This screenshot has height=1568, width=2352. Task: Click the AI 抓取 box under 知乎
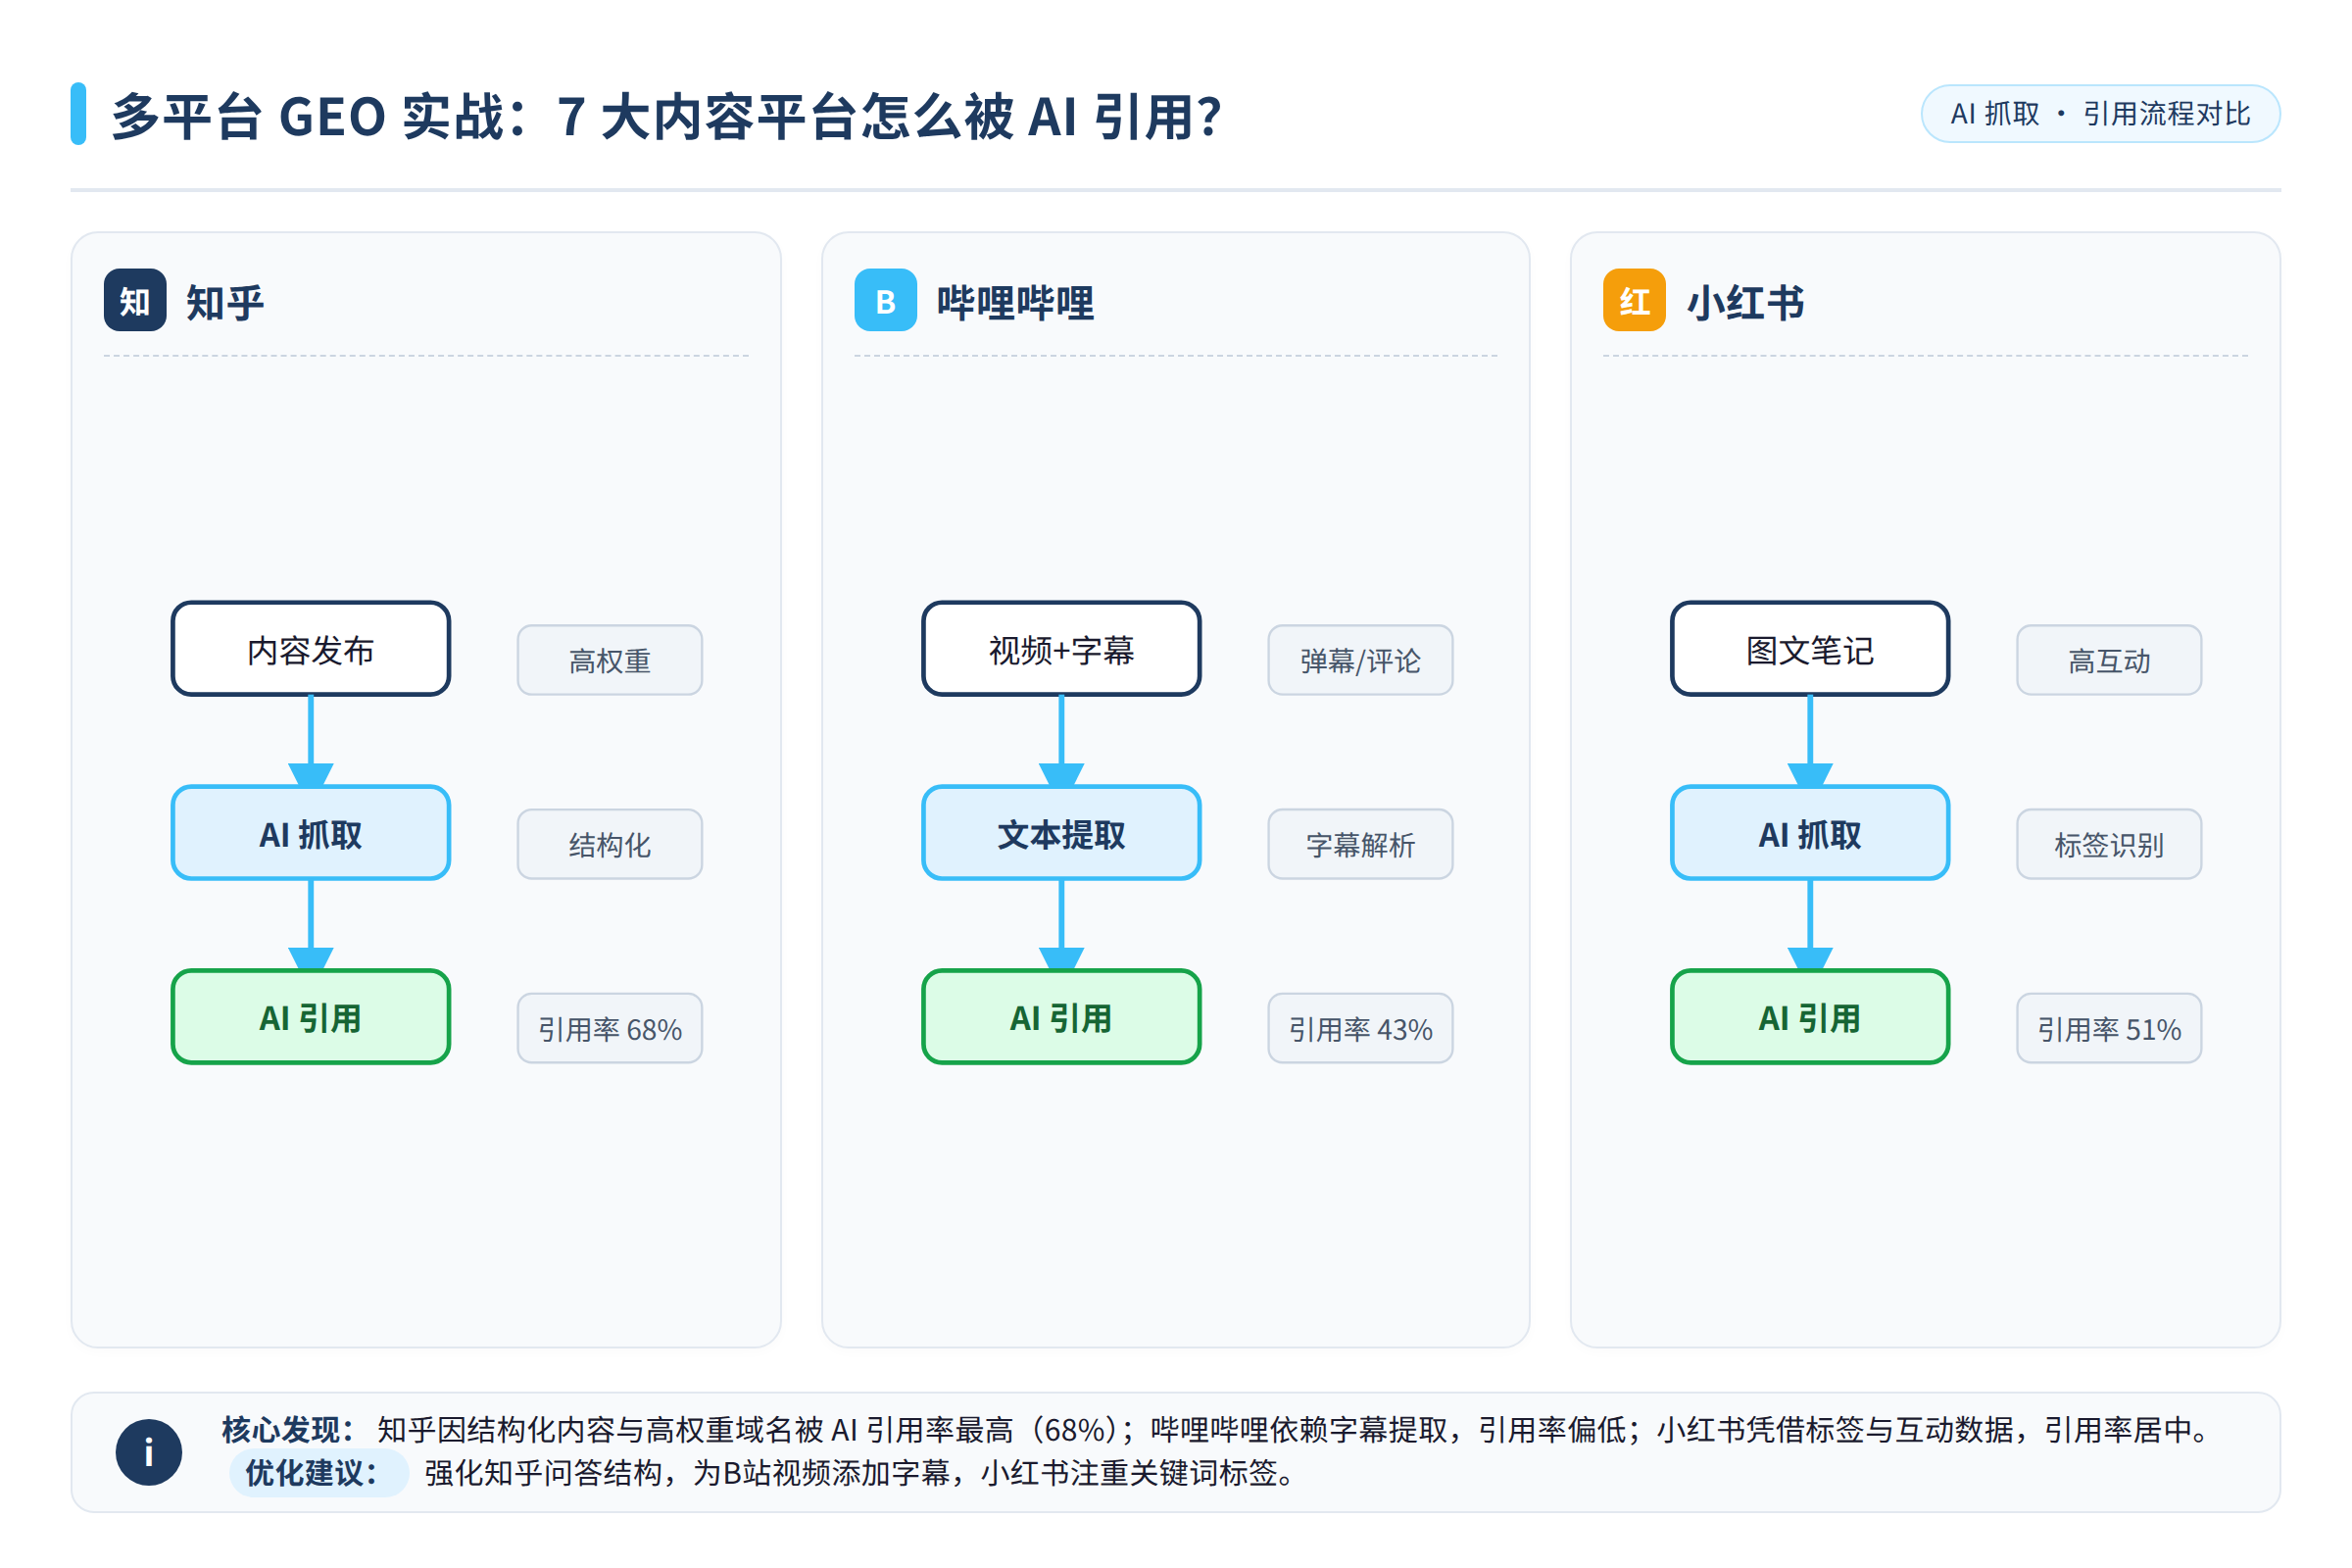point(311,833)
